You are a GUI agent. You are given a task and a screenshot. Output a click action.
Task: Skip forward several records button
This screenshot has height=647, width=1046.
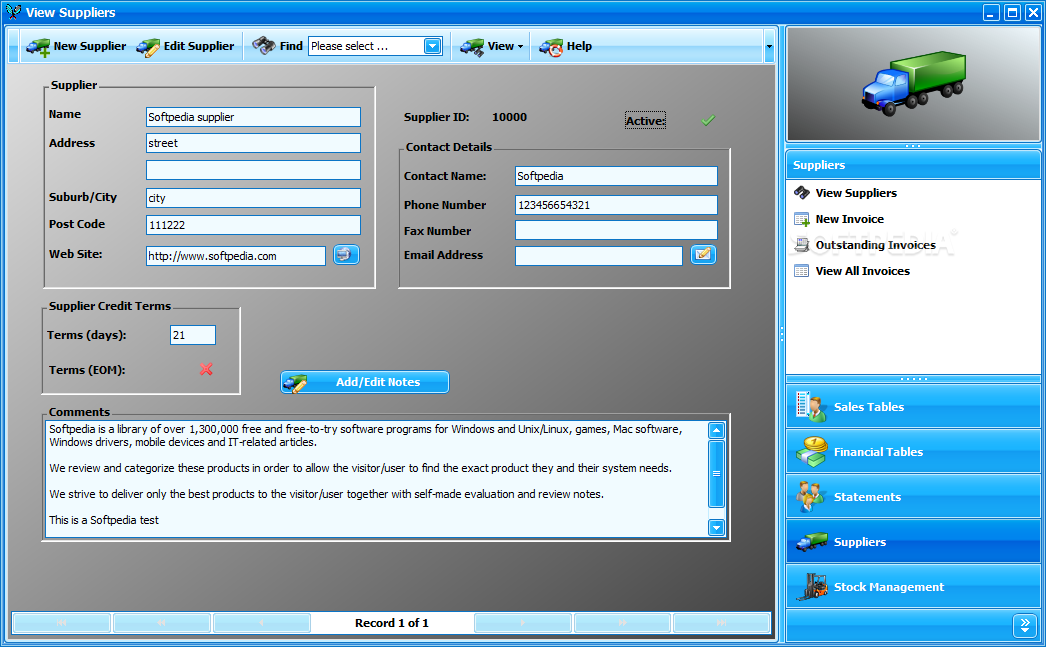[622, 622]
